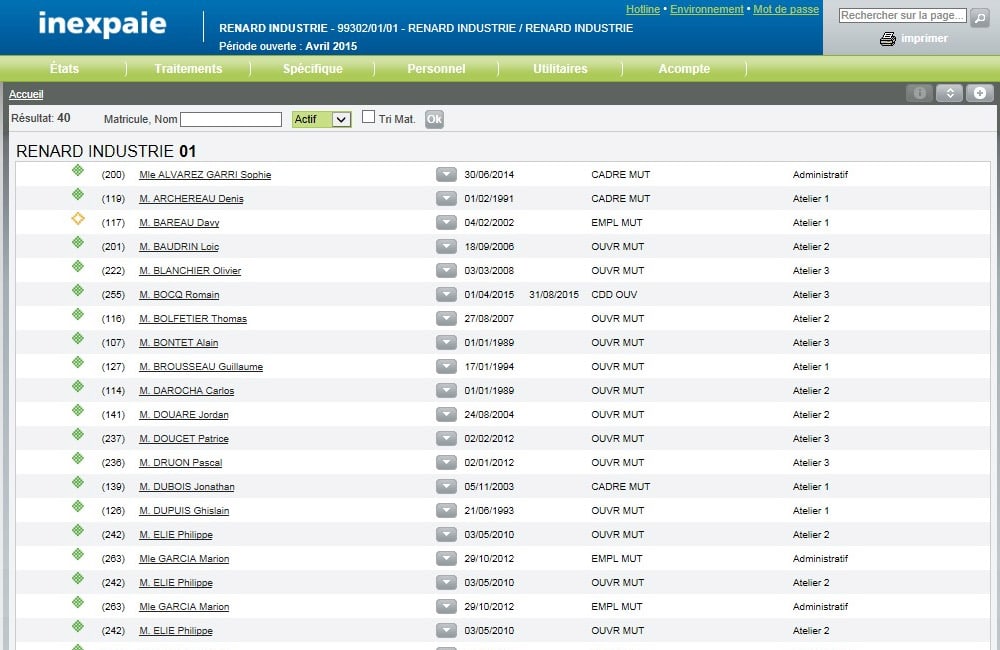
Task: Open the Utilitaires menu
Action: point(560,69)
